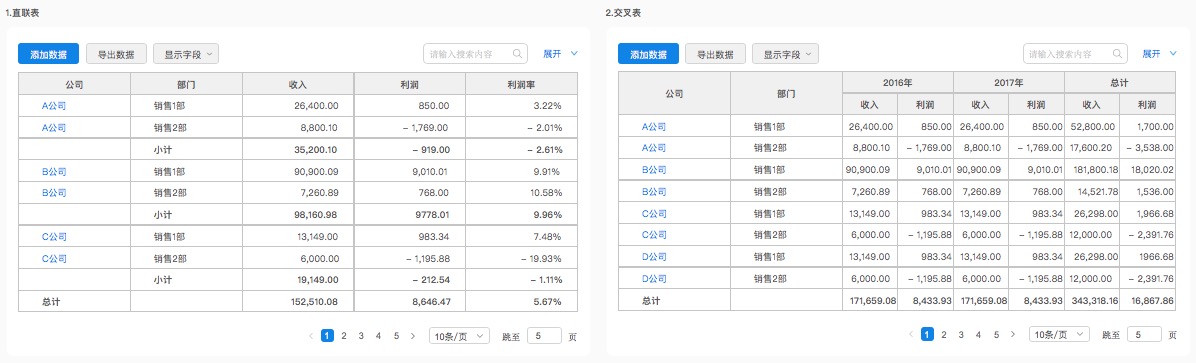Focus 跳至 page number input in 直联表

pos(545,335)
